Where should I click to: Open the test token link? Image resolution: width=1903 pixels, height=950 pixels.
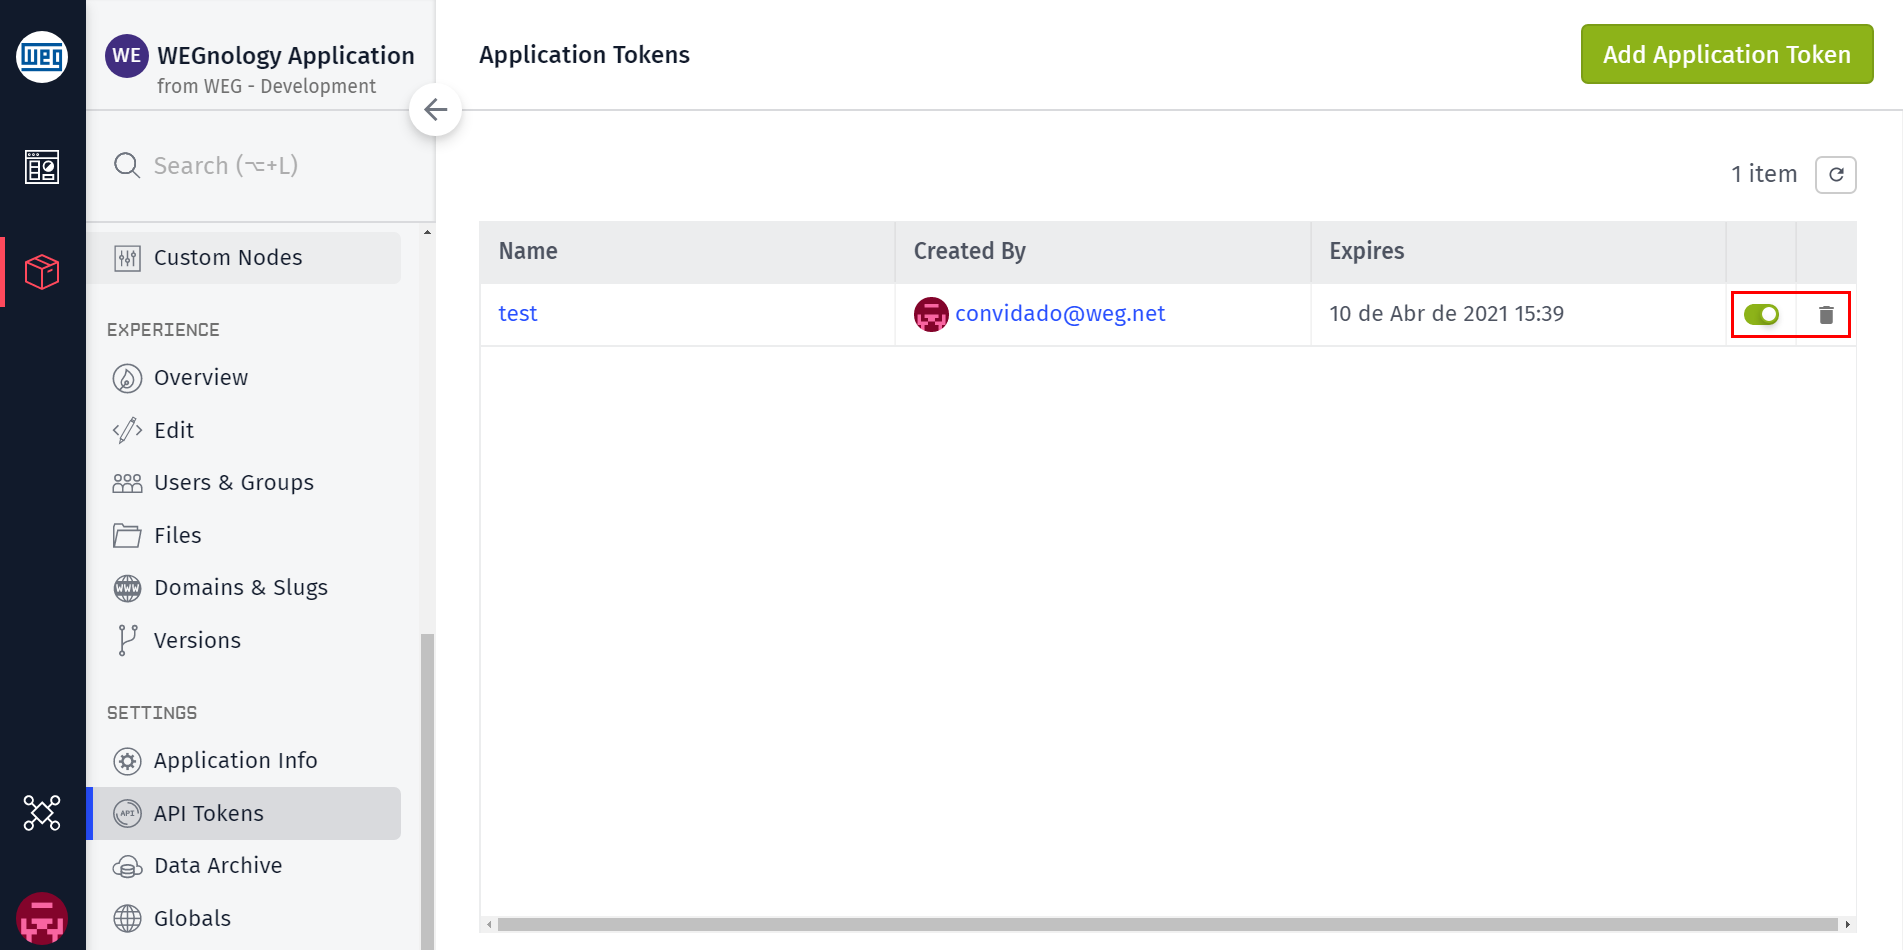[x=518, y=314]
